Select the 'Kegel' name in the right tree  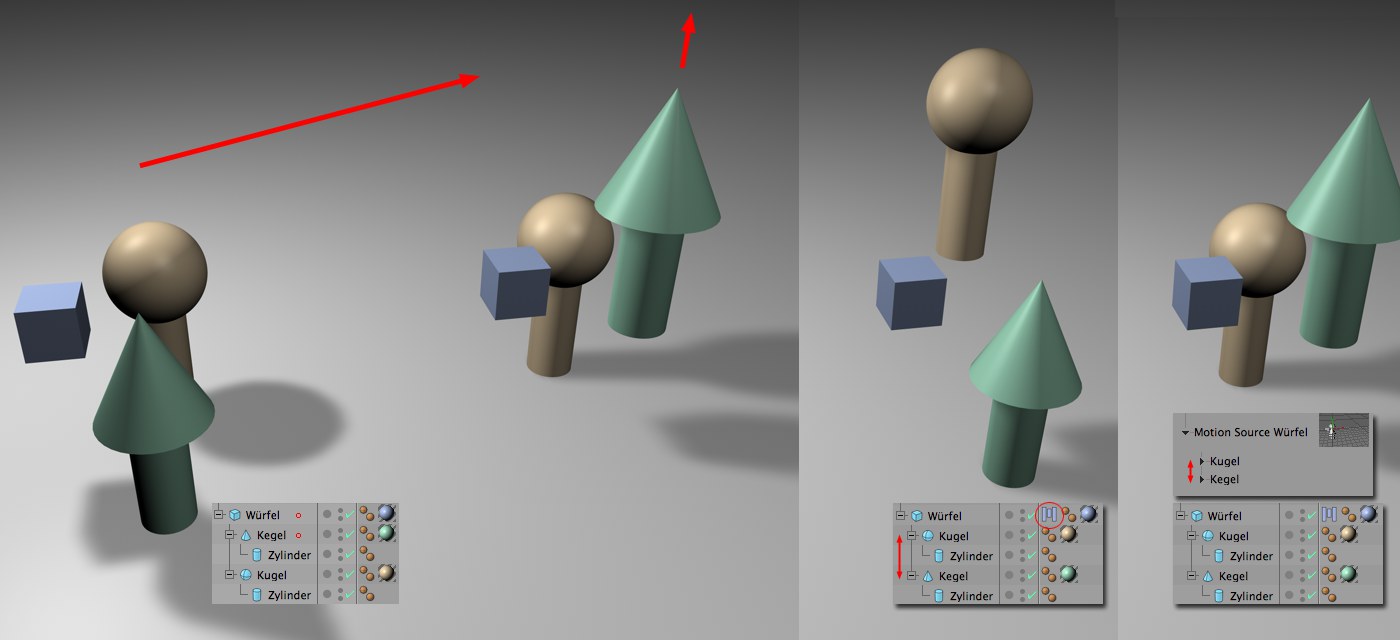pos(1234,576)
